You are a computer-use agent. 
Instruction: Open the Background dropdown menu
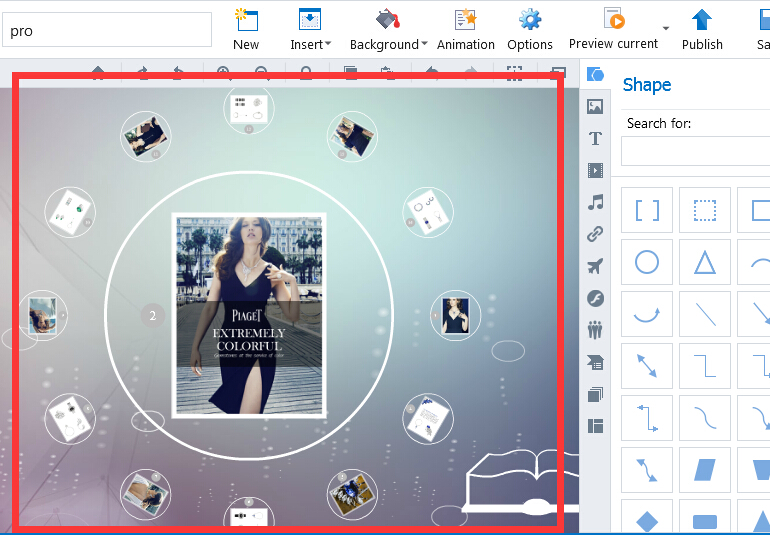pyautogui.click(x=388, y=30)
